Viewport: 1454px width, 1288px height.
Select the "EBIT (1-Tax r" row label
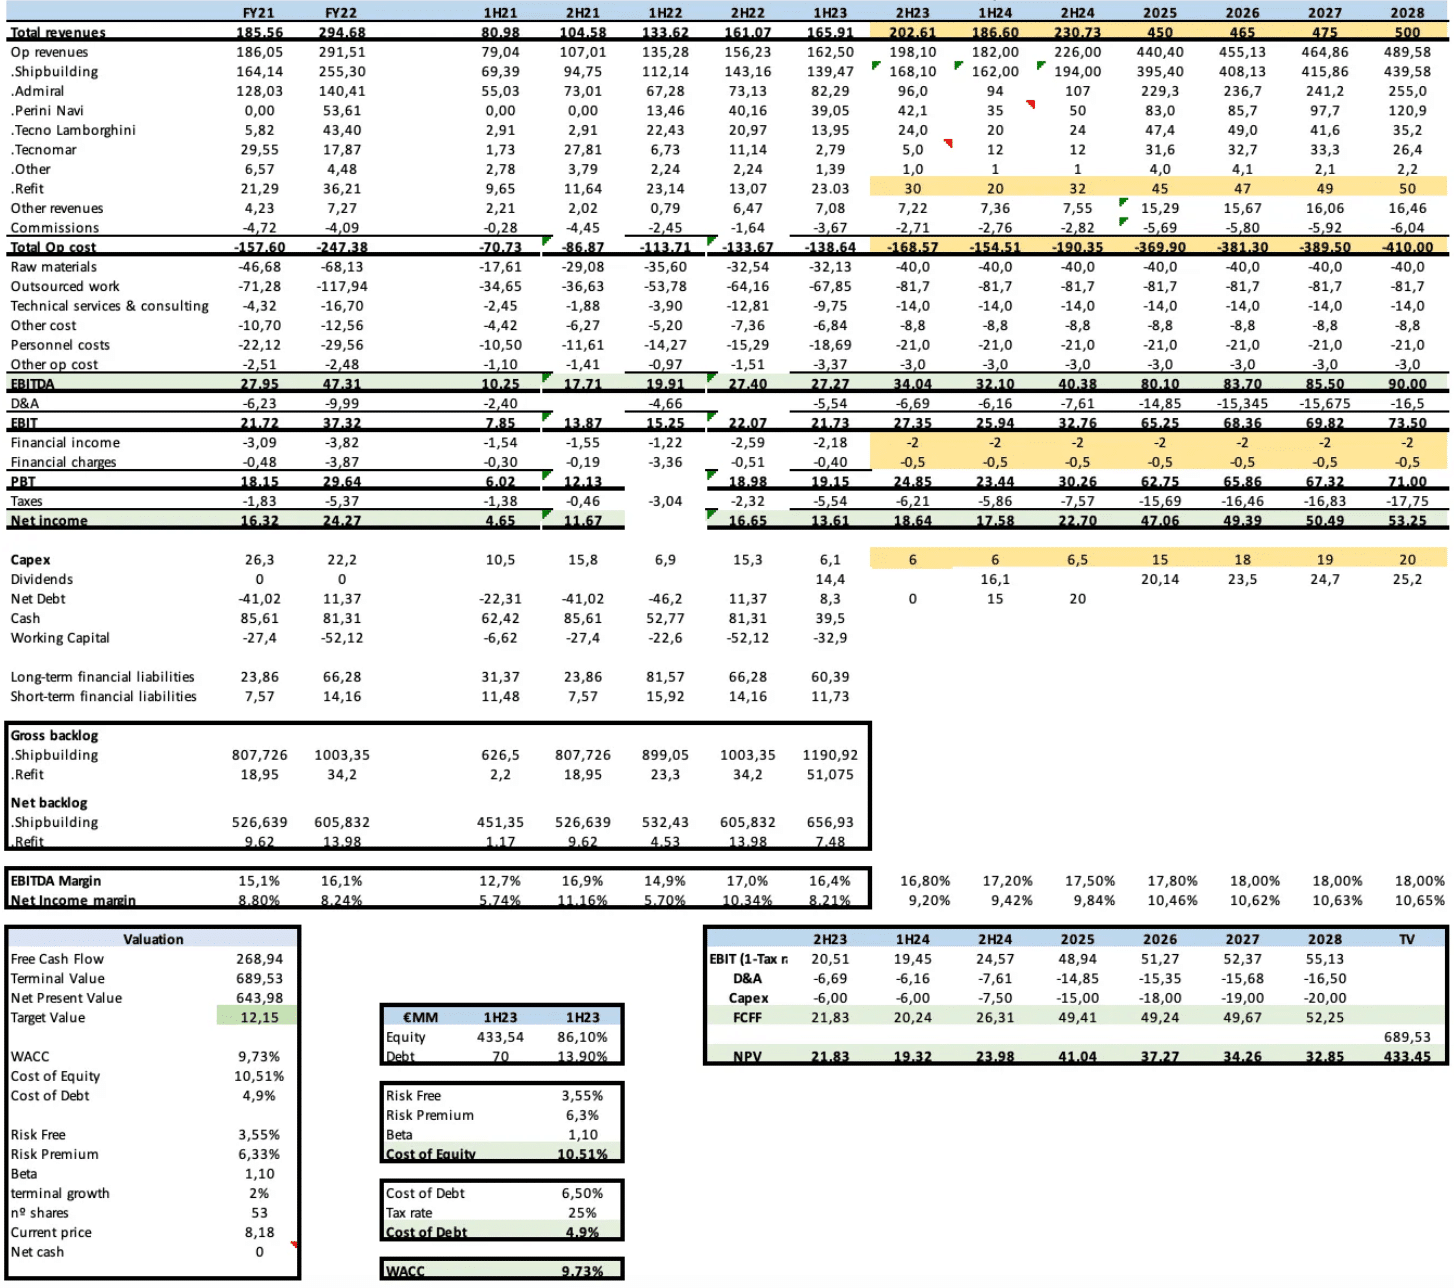[748, 959]
